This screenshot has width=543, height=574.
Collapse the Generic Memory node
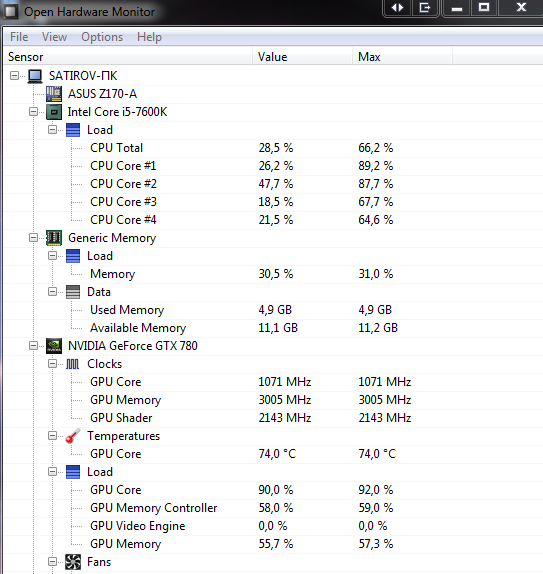click(33, 238)
